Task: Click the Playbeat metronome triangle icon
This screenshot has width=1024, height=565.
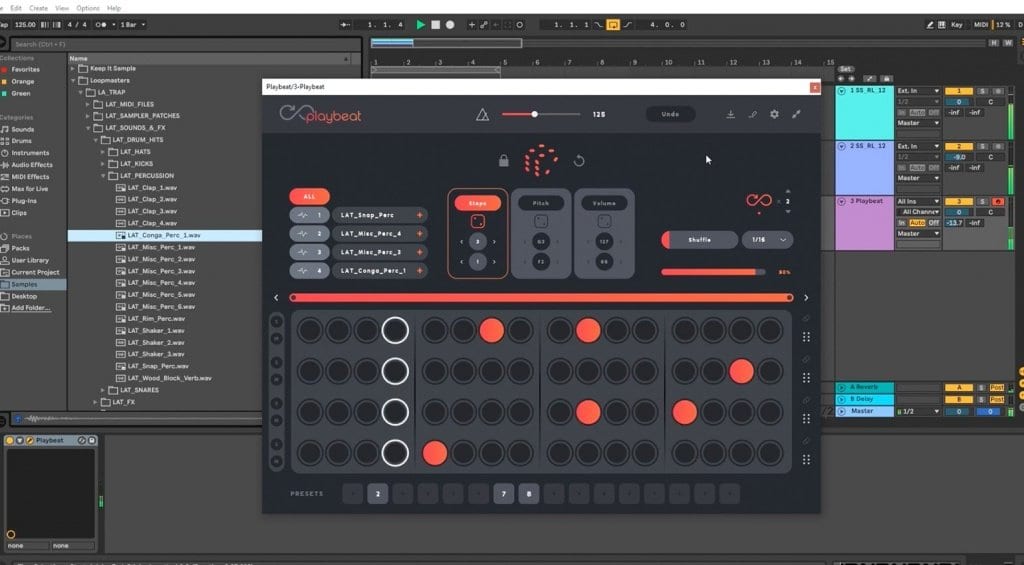Action: (482, 115)
